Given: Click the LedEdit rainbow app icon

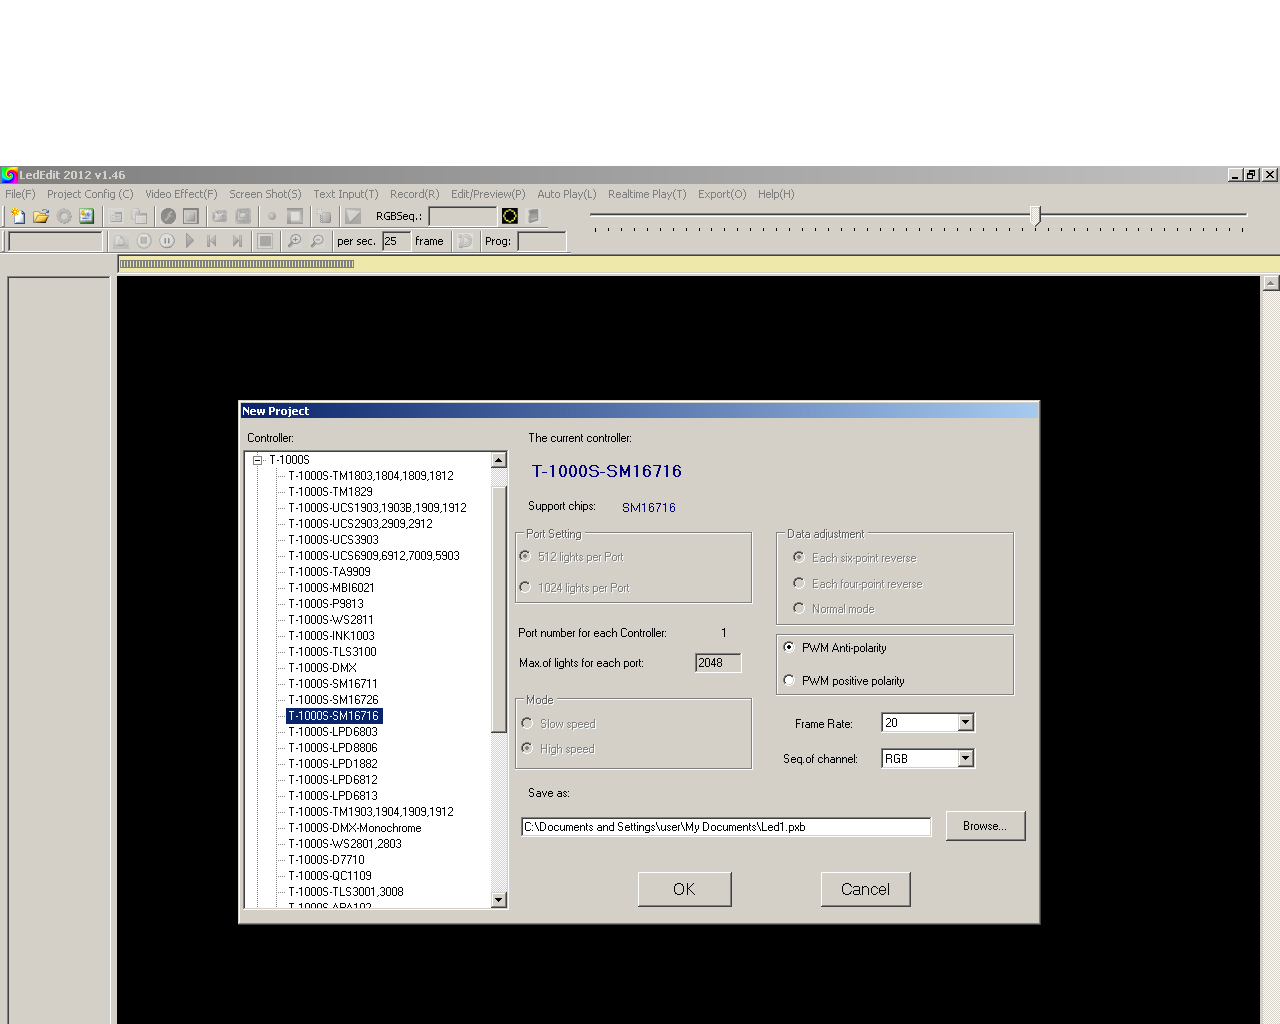Looking at the screenshot, I should point(9,175).
